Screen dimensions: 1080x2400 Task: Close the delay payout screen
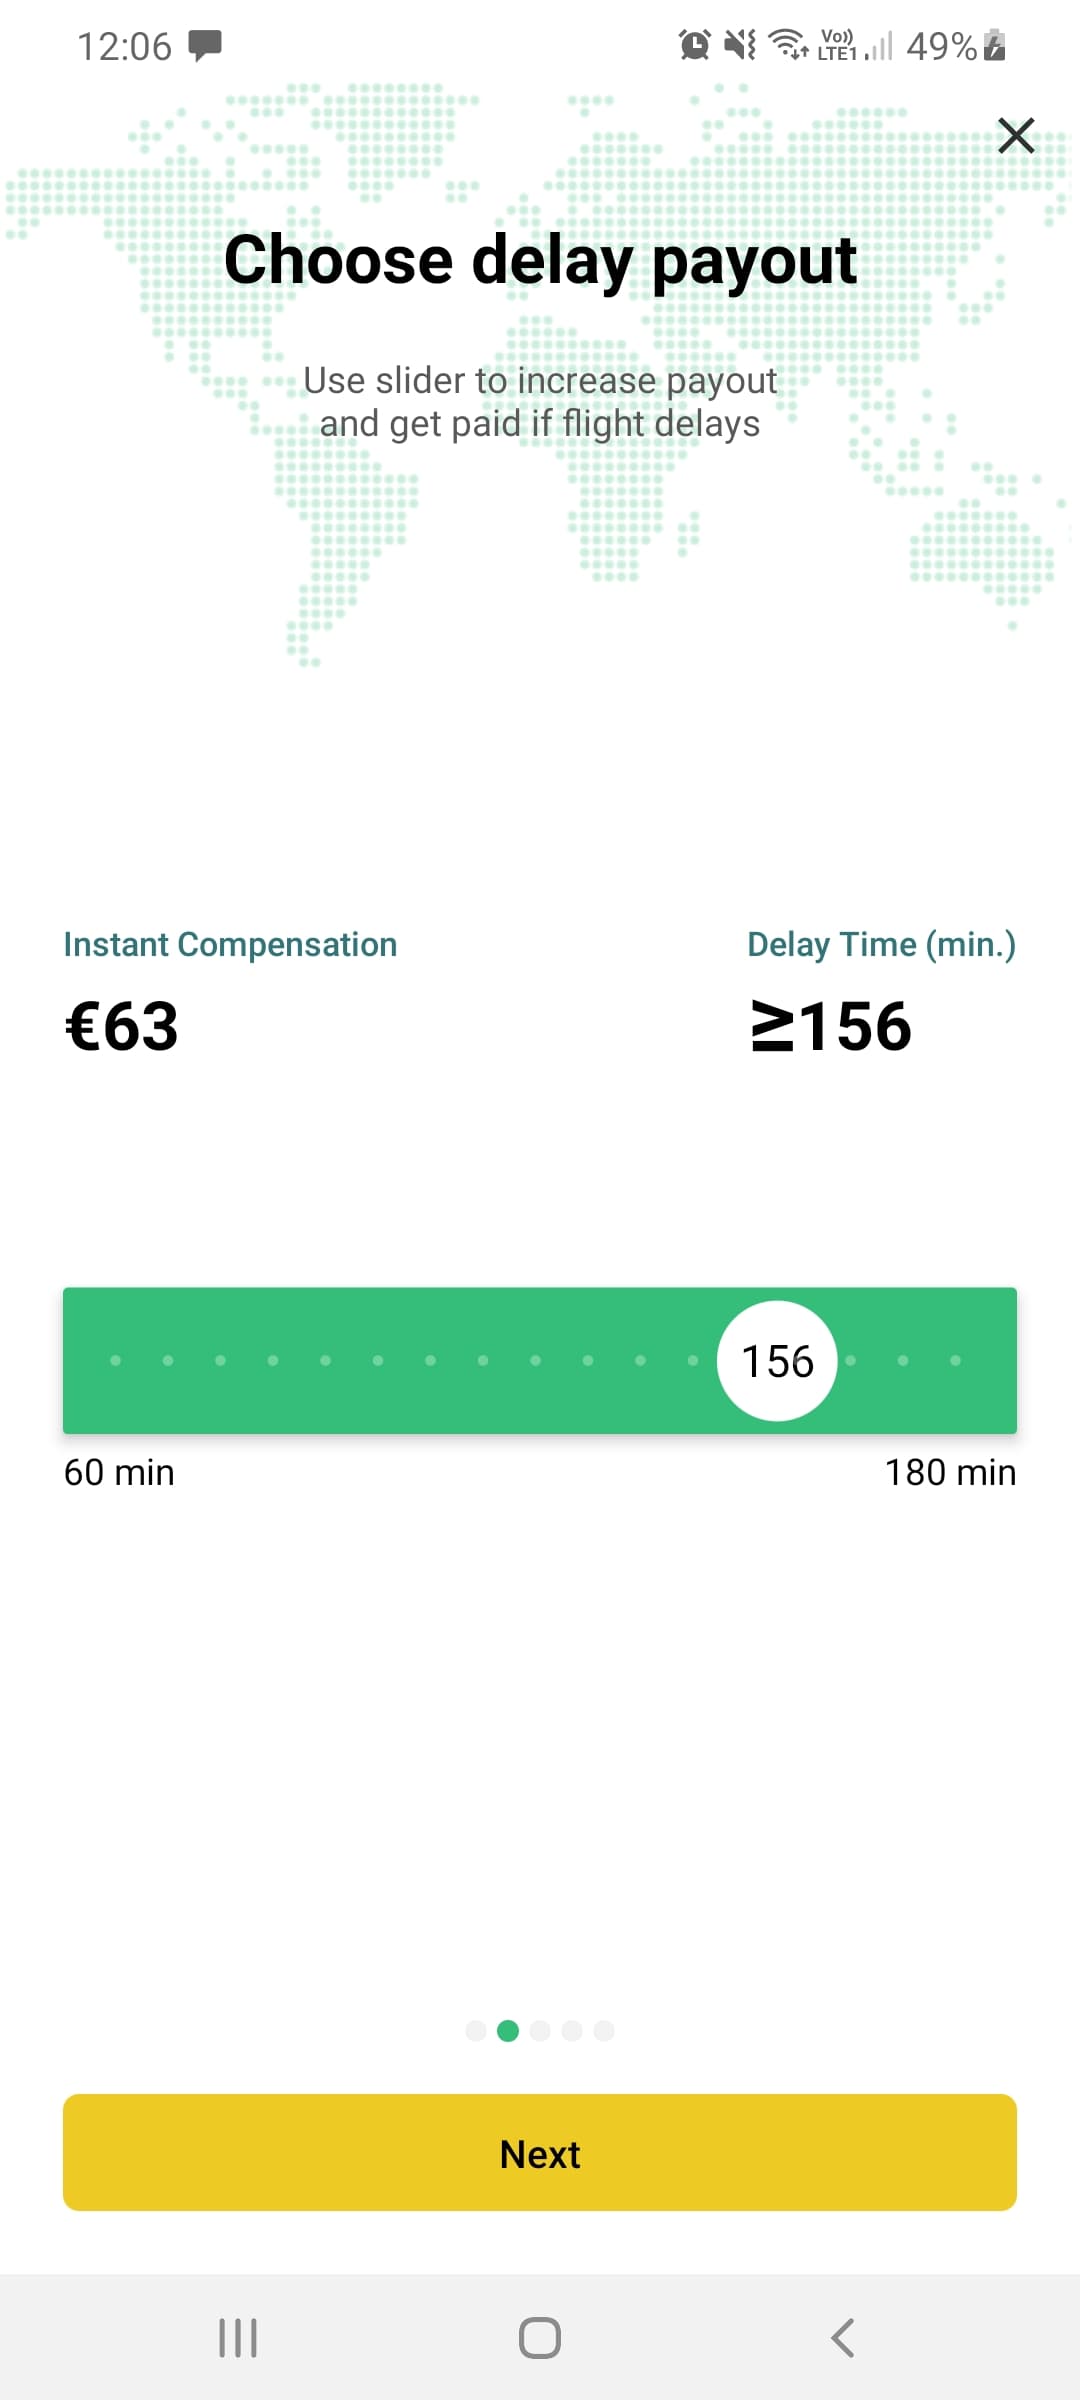point(1016,135)
